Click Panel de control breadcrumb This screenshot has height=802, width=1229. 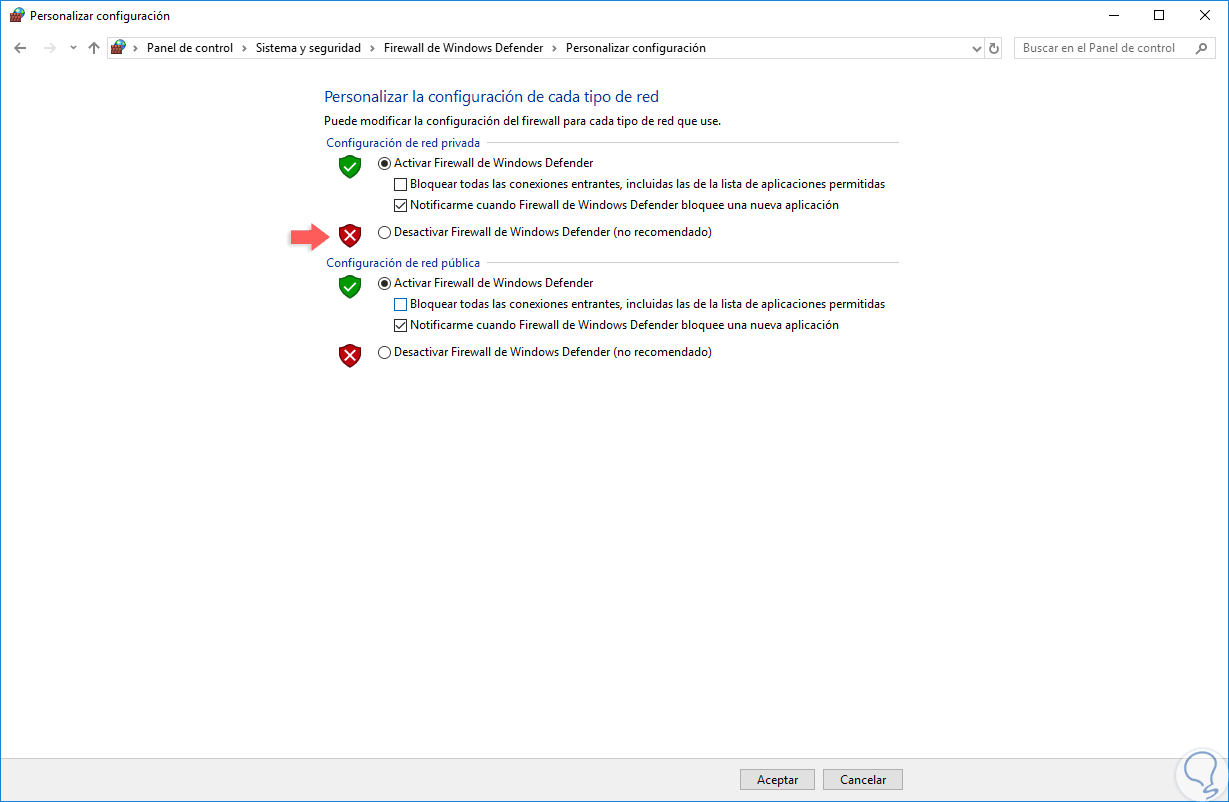(190, 48)
